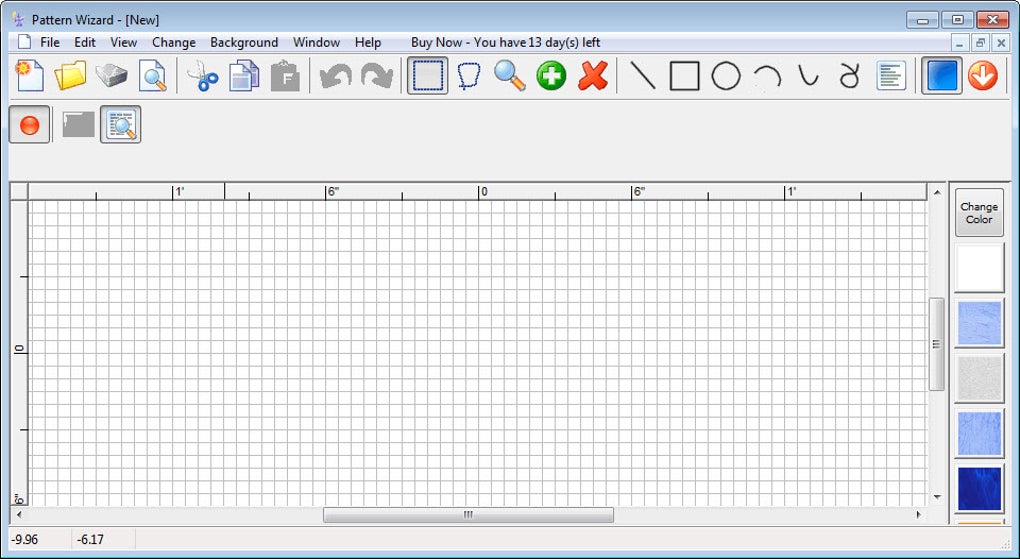Select the arc curve tool

[x=768, y=77]
